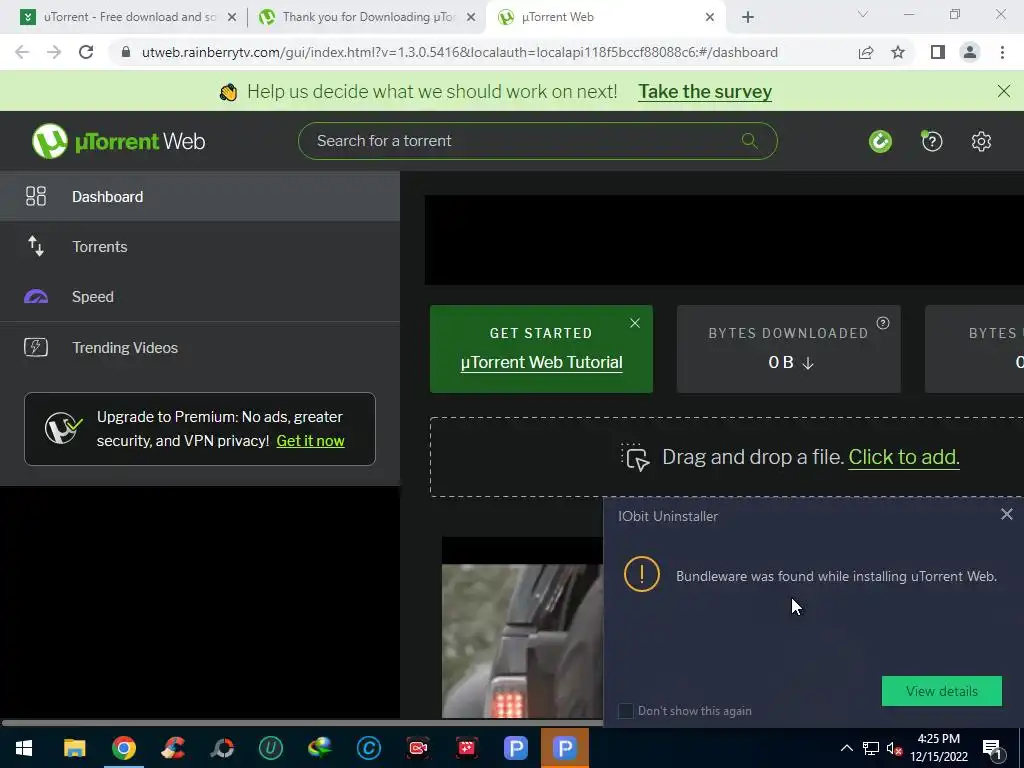Open File Explorer from the taskbar

pyautogui.click(x=74, y=748)
